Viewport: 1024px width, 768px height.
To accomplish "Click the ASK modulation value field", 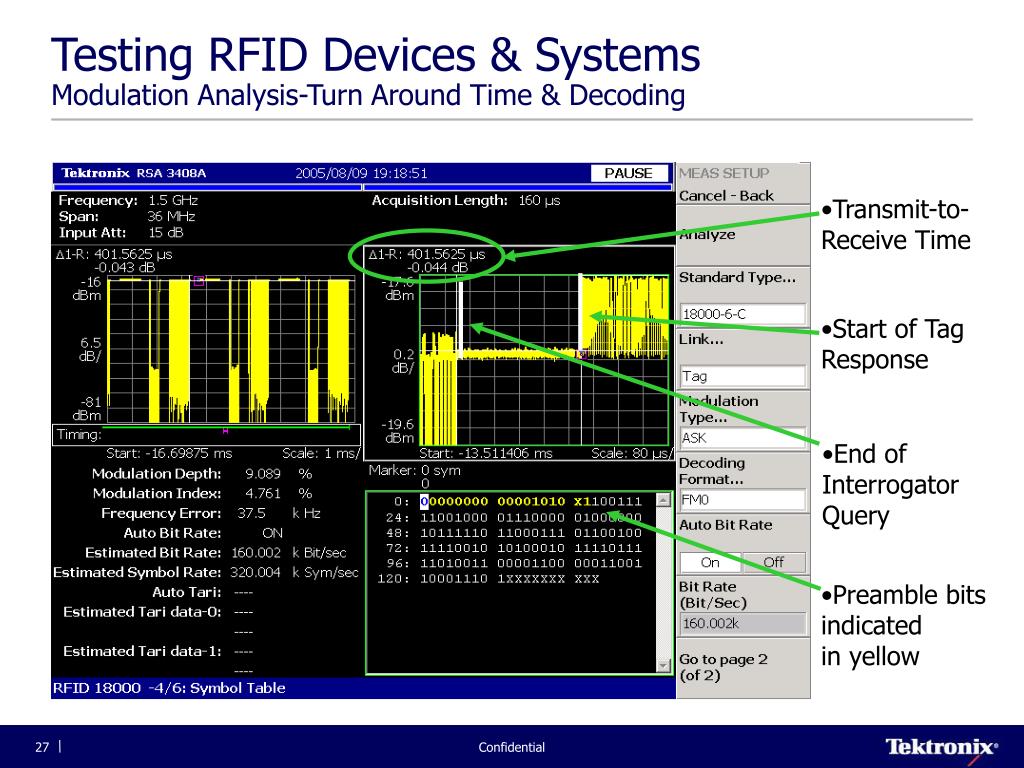I will point(743,438).
